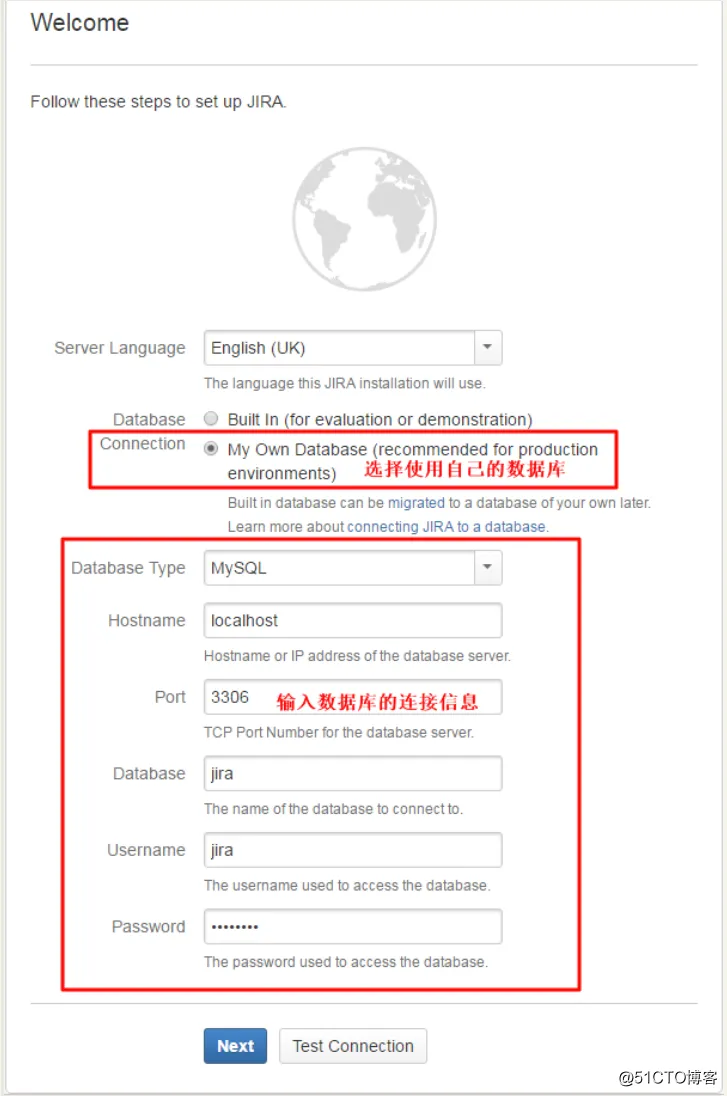The width and height of the screenshot is (727, 1096).
Task: Click 'The username used to access' help text
Action: [347, 886]
